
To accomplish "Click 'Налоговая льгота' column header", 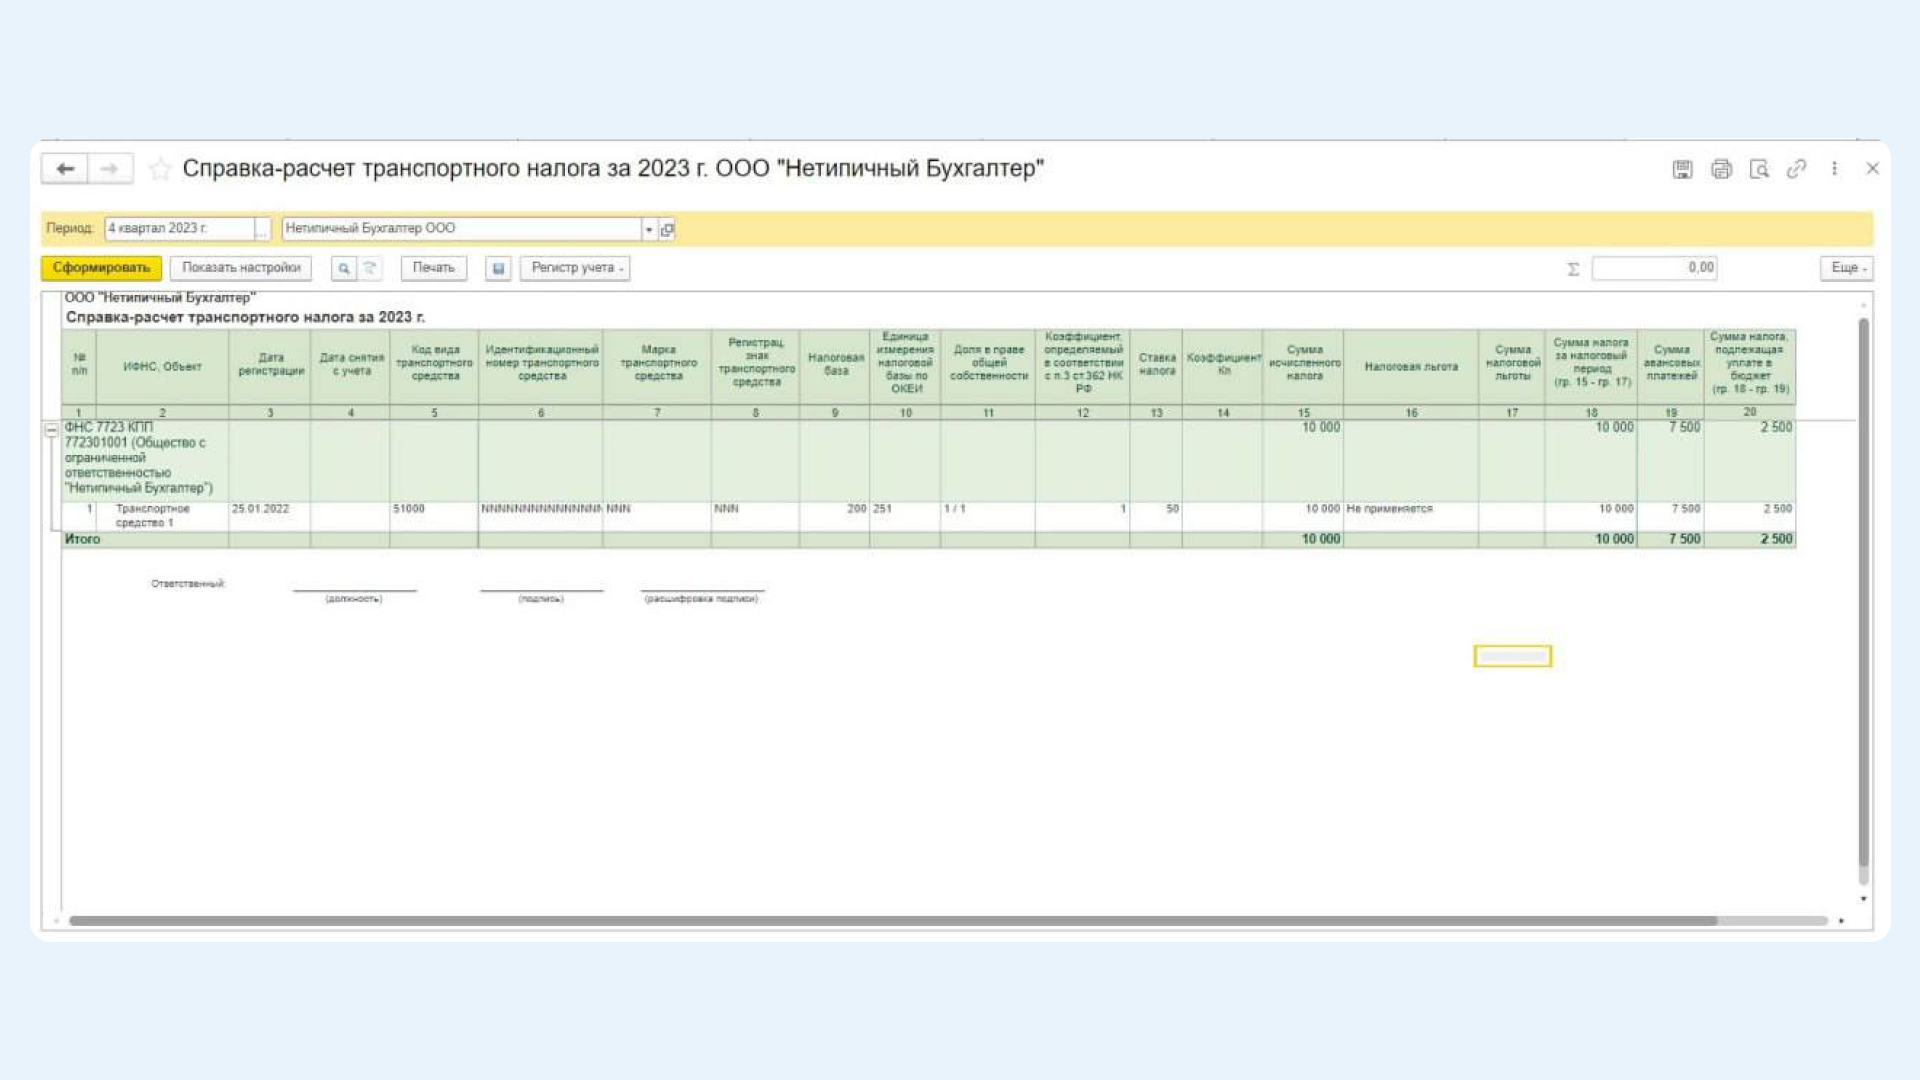I will [1410, 367].
